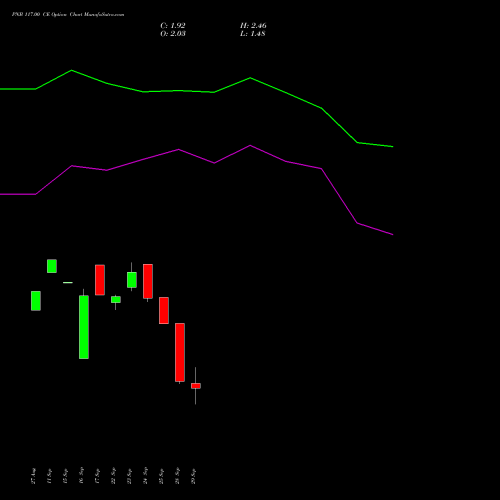Click the purple lower indicator line

[197, 157]
